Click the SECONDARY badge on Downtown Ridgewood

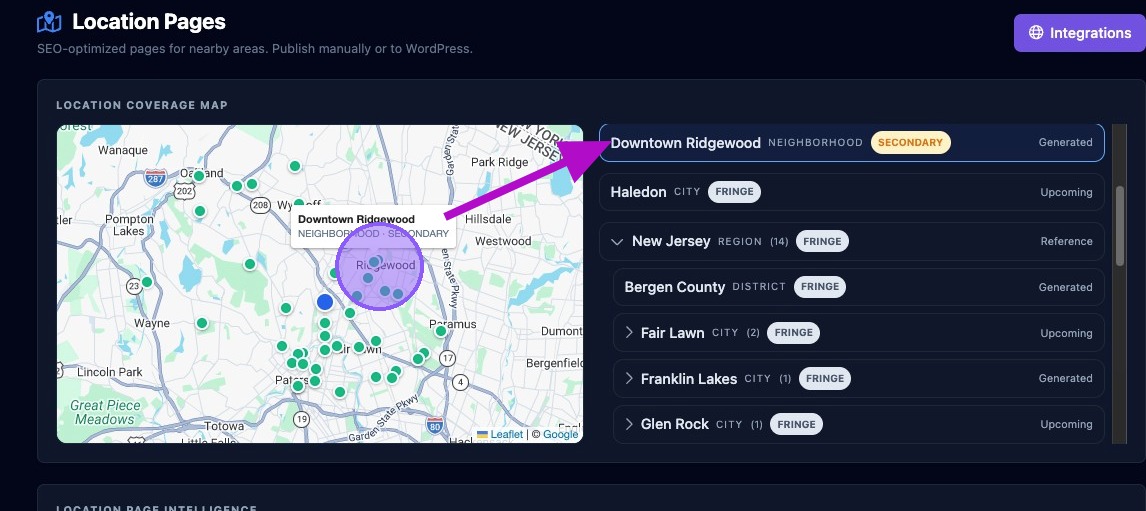coord(910,143)
